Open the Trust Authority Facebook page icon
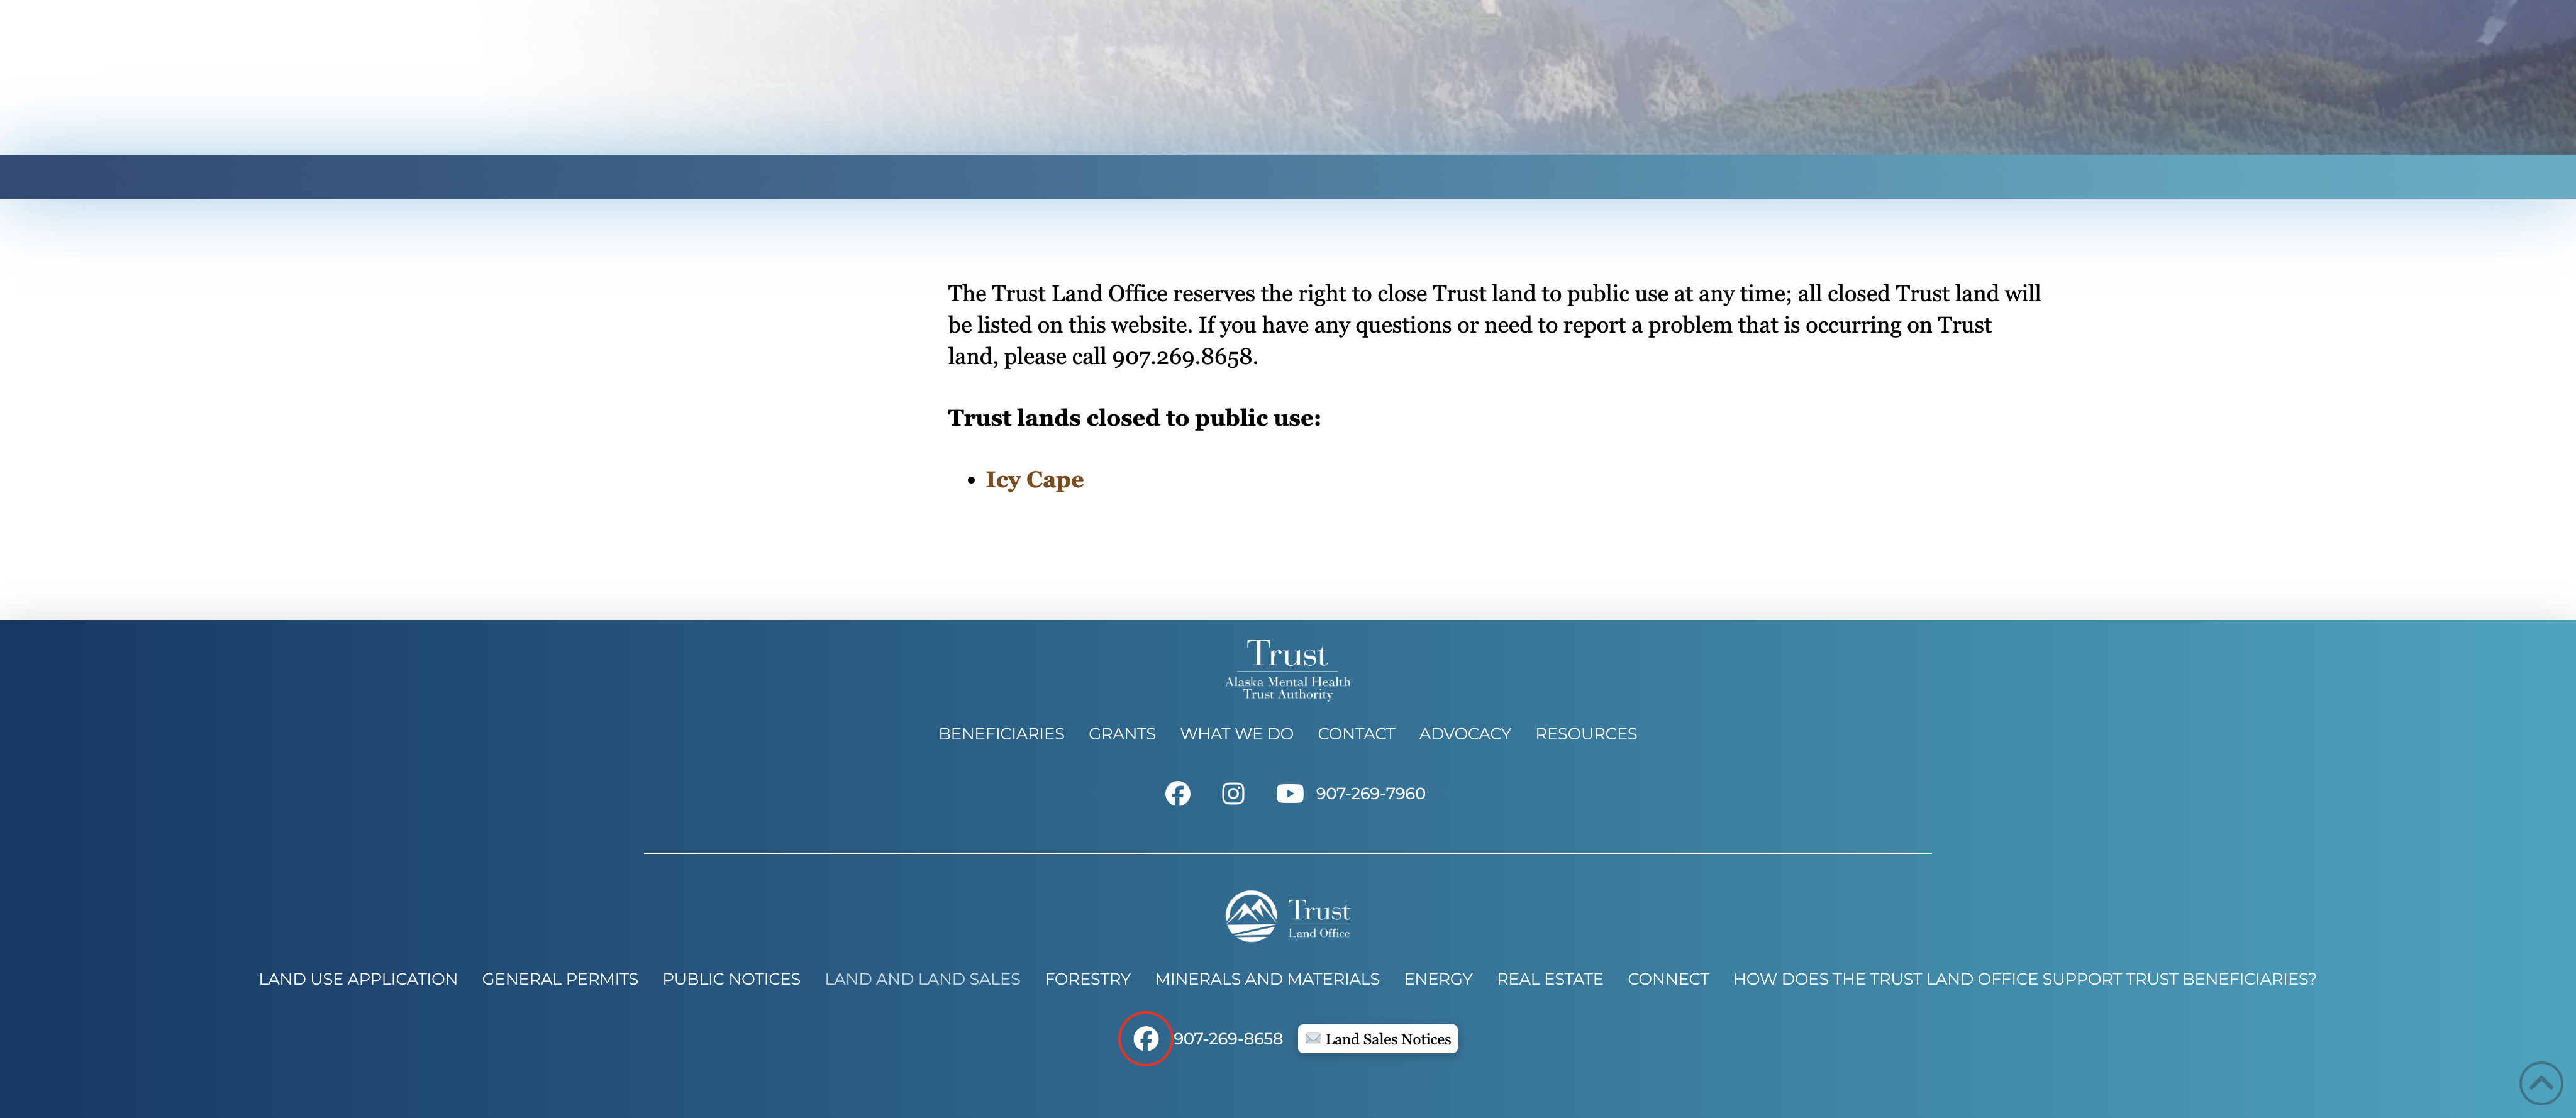Image resolution: width=2576 pixels, height=1118 pixels. 1177,793
